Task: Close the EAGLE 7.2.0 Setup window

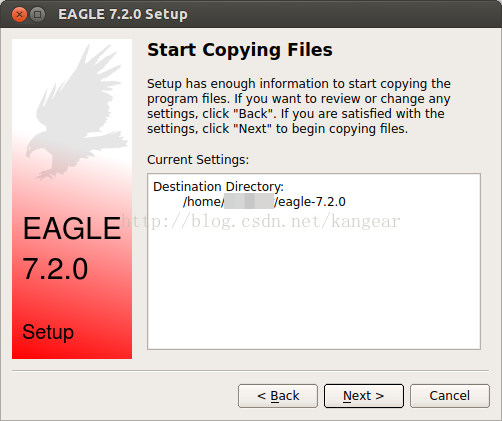Action: (19, 15)
